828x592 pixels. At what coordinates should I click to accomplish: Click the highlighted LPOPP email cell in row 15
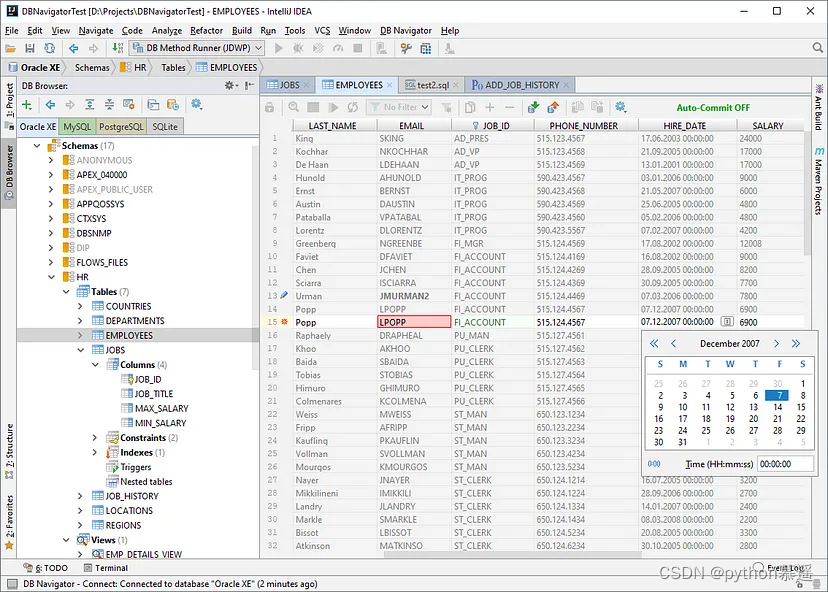(414, 322)
